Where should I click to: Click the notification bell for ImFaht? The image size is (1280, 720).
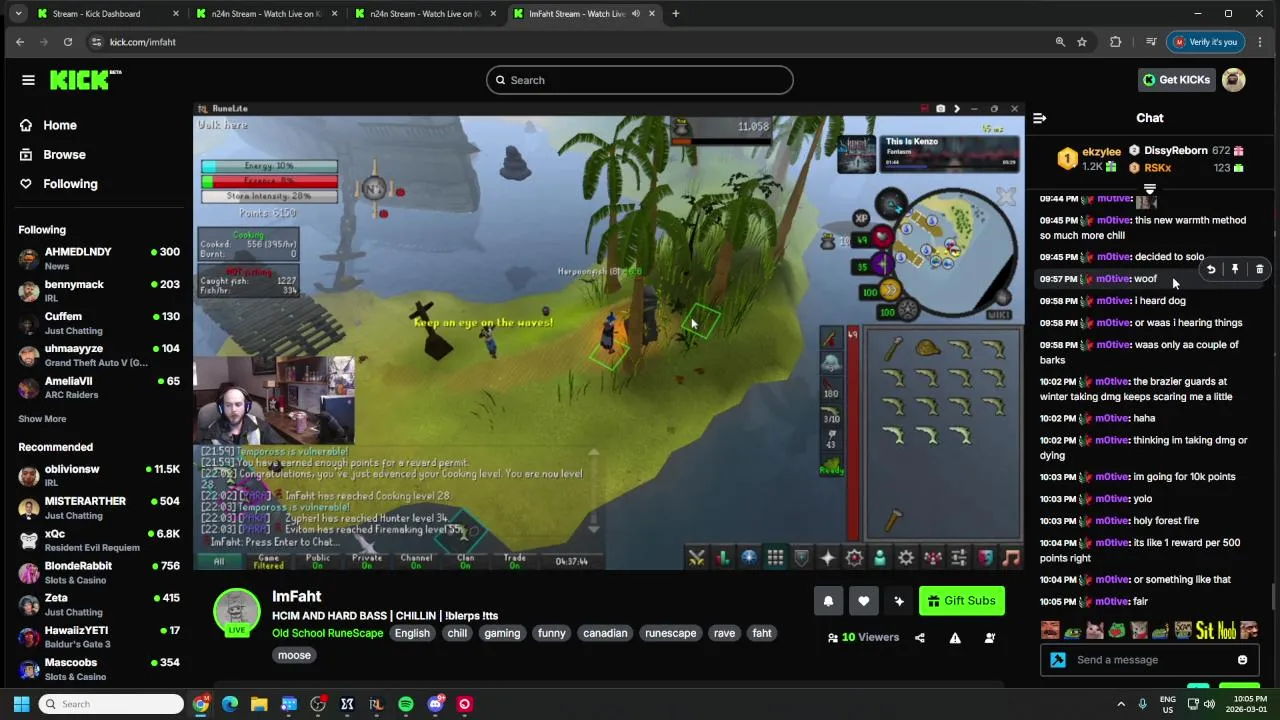828,601
